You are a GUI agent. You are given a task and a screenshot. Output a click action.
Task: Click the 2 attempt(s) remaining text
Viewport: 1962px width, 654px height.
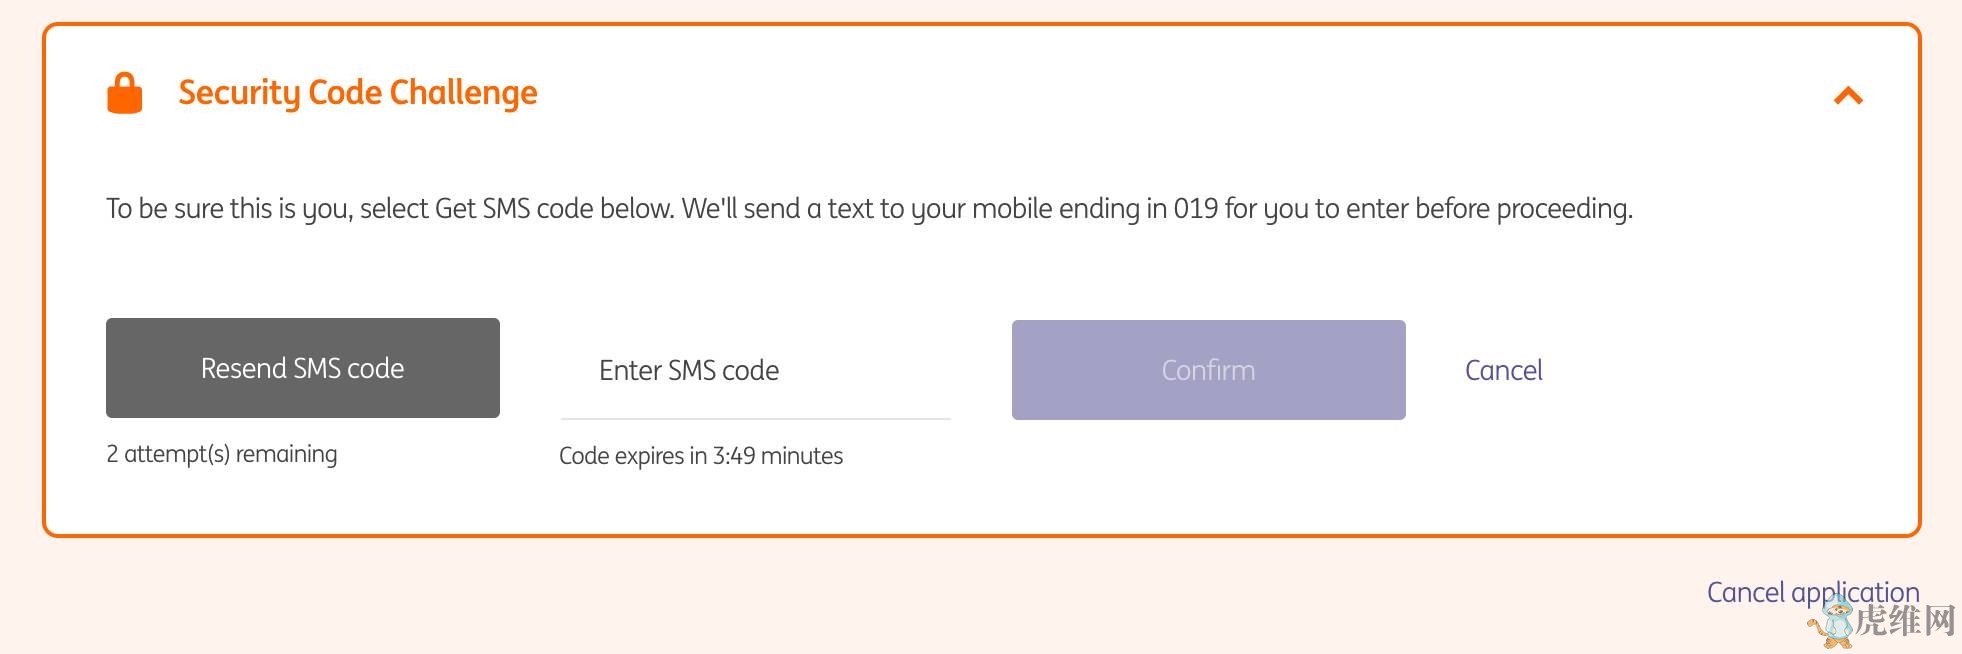pyautogui.click(x=222, y=454)
